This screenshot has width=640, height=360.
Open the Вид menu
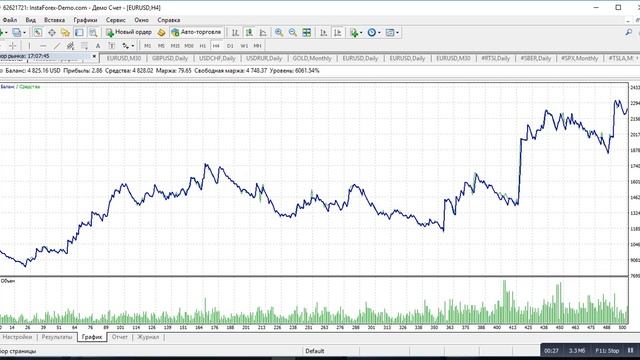(31, 20)
